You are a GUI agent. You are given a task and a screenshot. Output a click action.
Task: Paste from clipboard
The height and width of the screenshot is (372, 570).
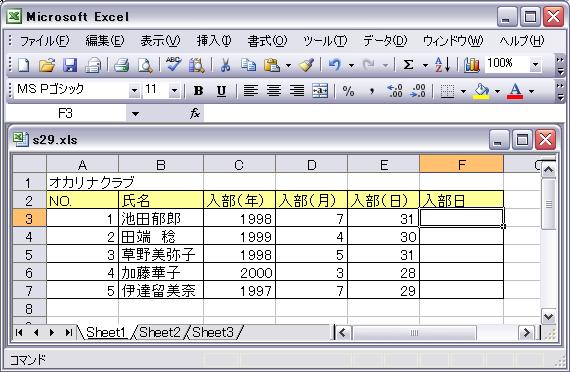pos(272,65)
